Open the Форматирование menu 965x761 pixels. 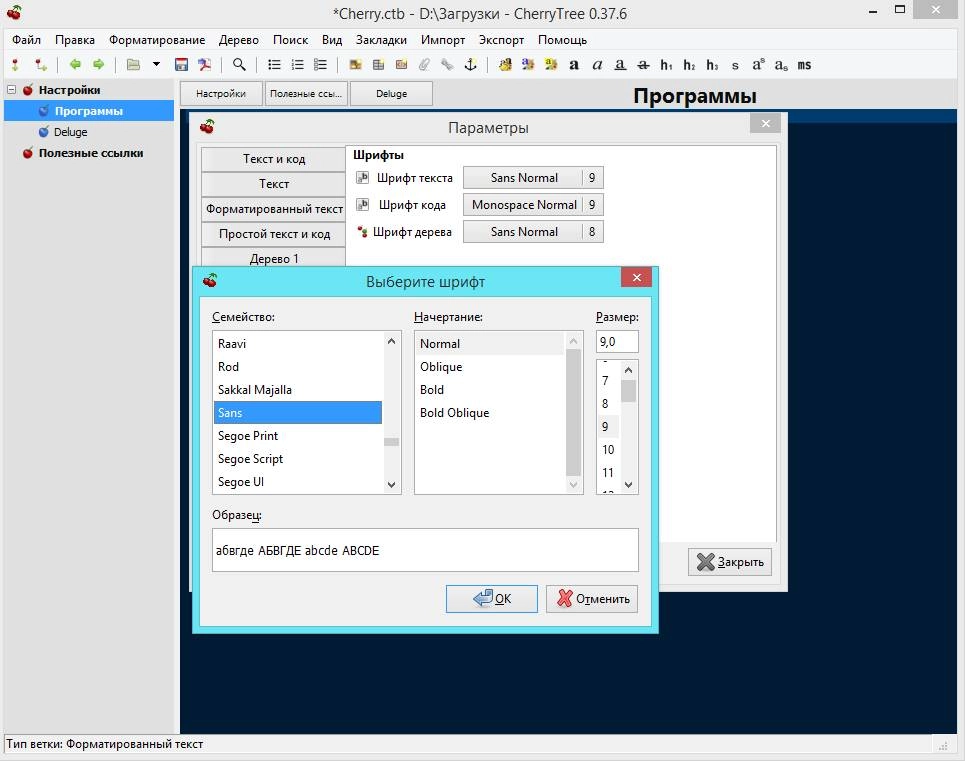point(157,40)
